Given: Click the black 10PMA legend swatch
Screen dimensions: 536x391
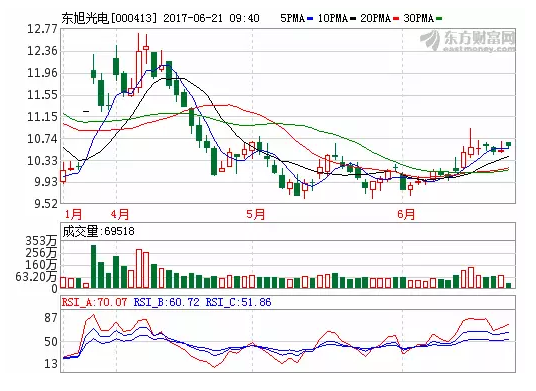Looking at the screenshot, I should pyautogui.click(x=353, y=19).
